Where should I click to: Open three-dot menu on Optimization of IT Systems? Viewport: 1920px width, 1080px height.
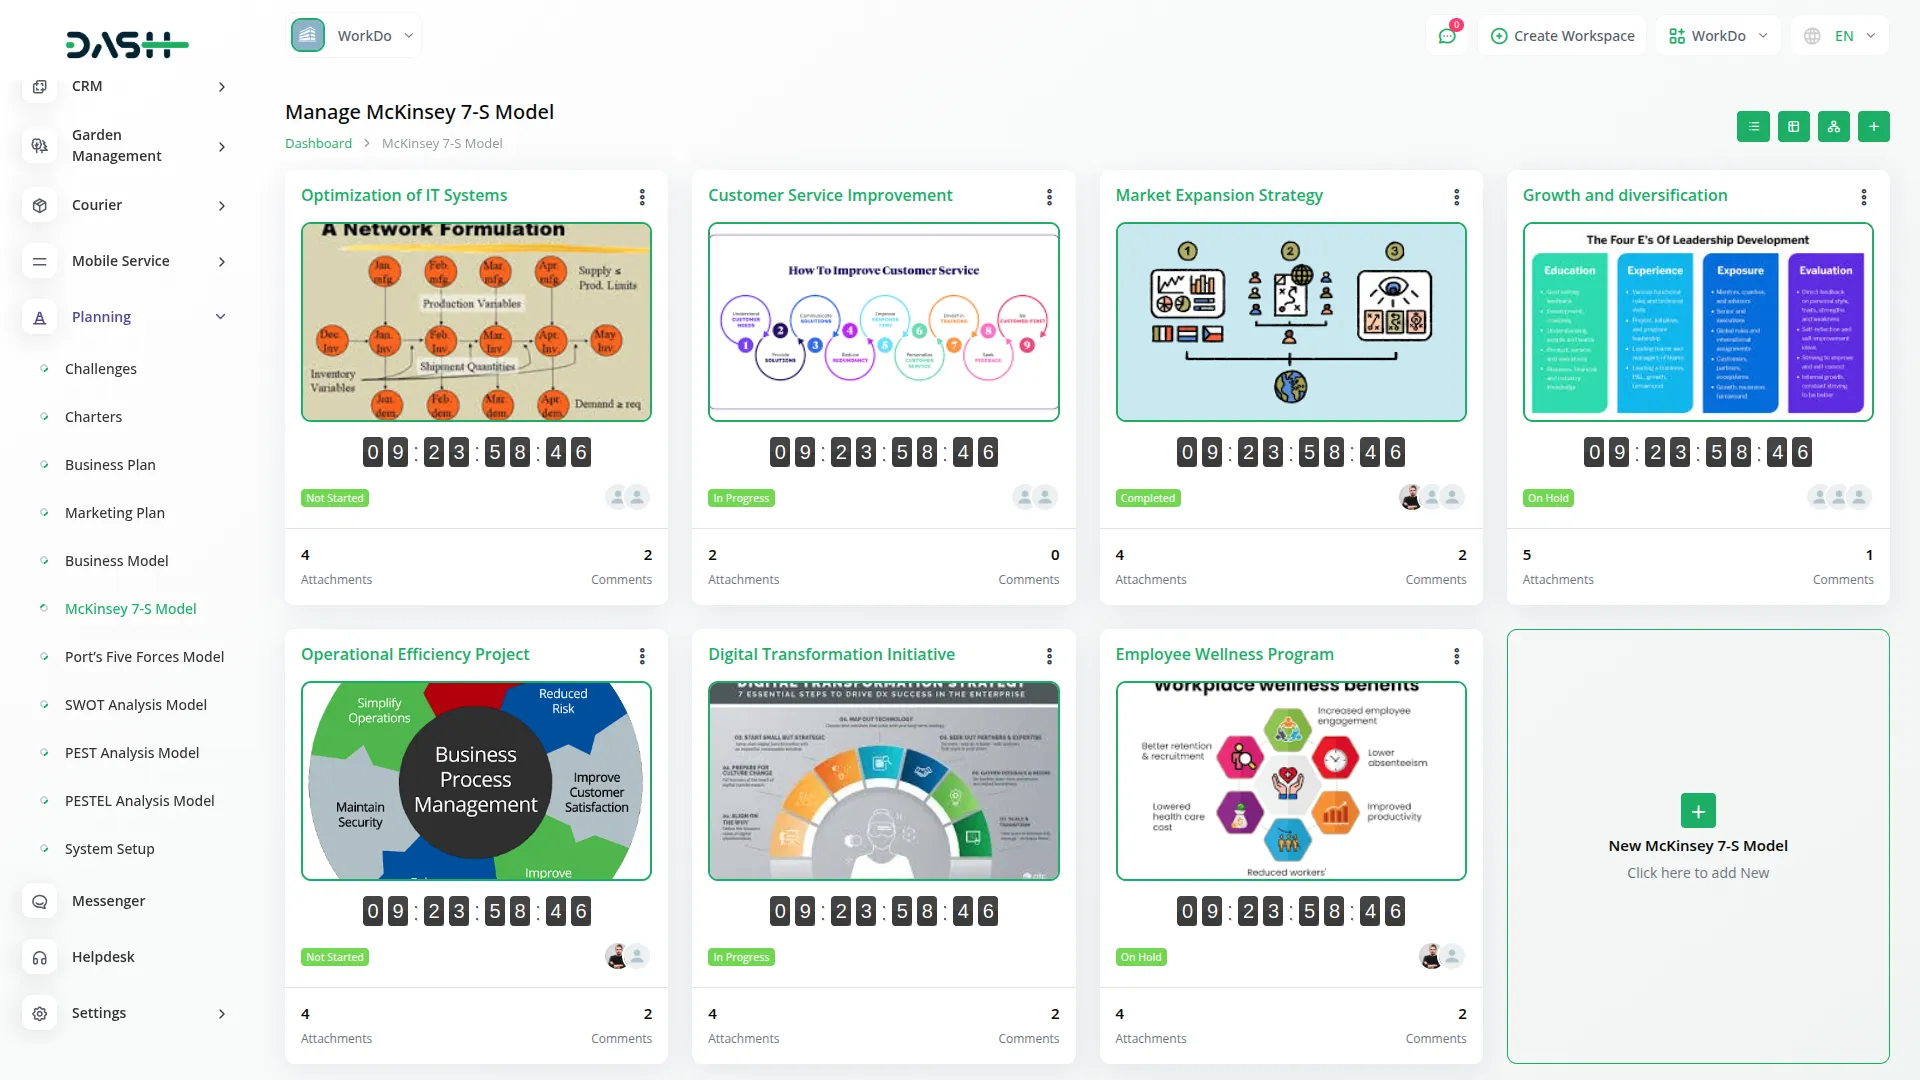click(642, 197)
